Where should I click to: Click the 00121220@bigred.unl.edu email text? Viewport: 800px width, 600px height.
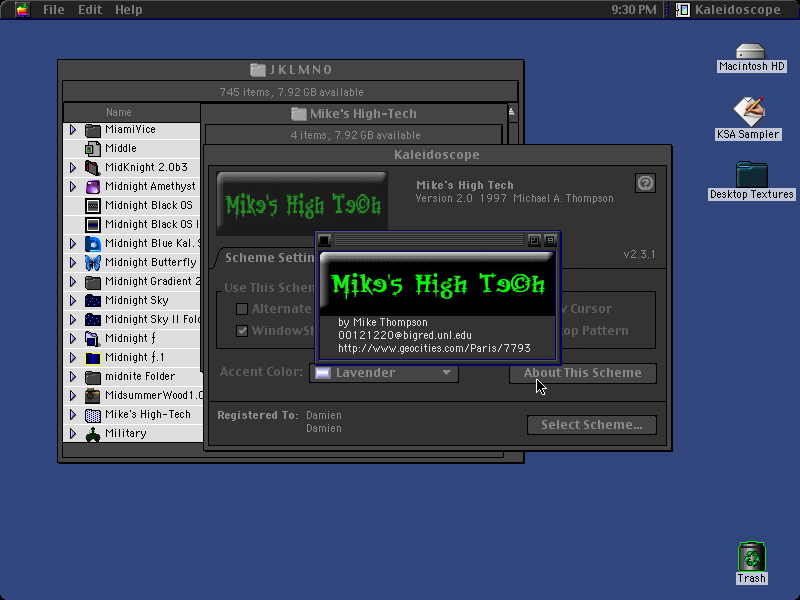[405, 335]
